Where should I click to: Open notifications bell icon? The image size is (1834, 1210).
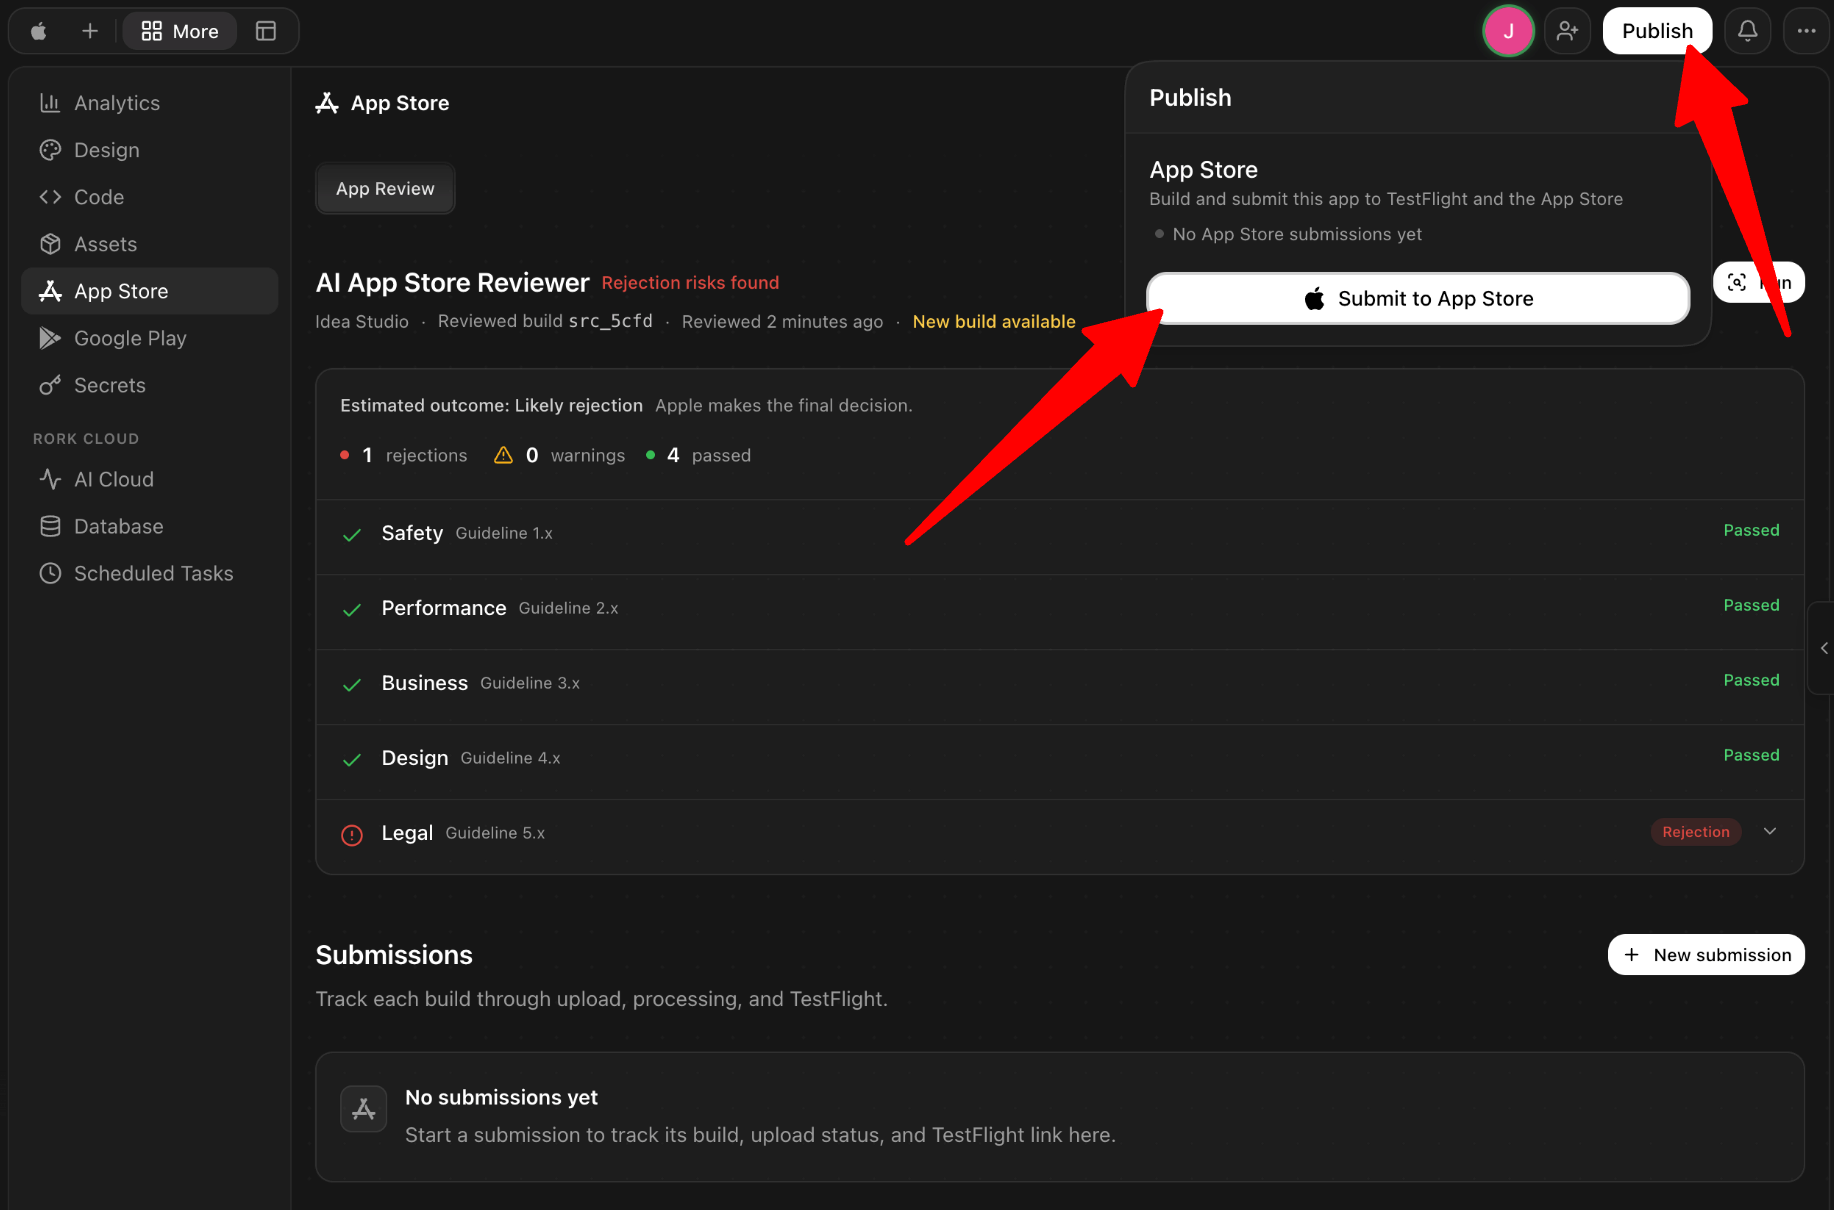click(1747, 31)
